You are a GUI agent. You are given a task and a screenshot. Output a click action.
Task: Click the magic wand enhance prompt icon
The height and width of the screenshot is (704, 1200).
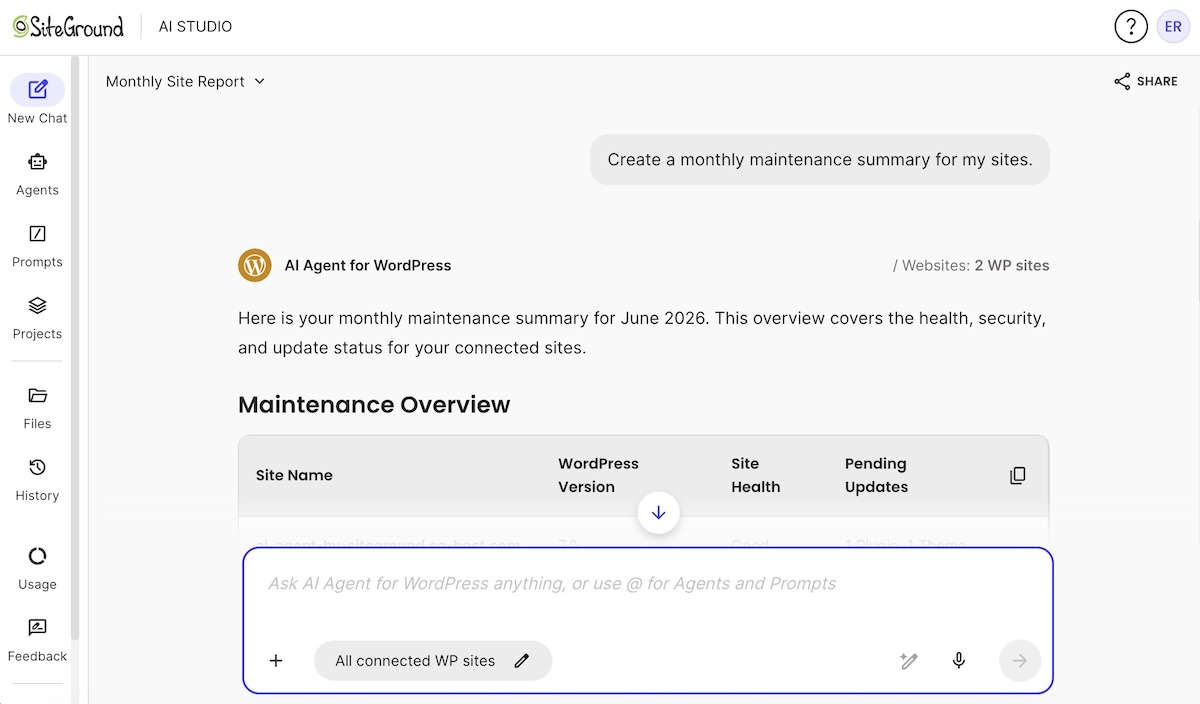[908, 661]
